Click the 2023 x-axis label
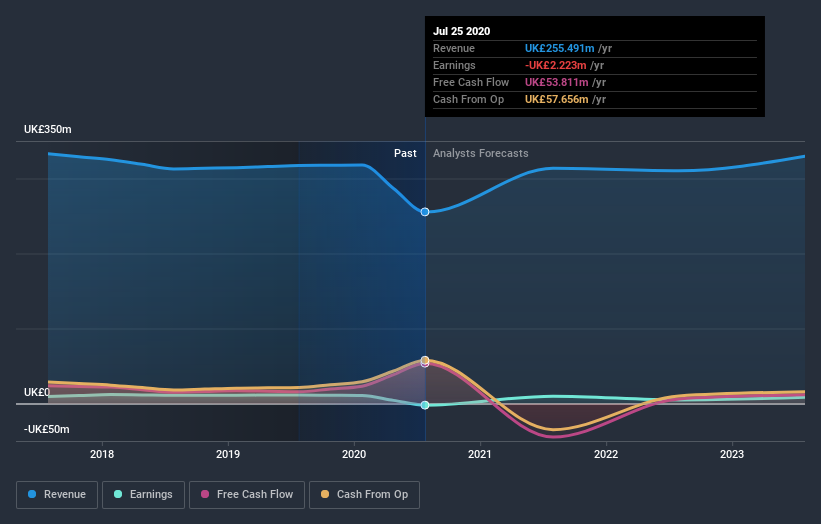This screenshot has width=821, height=524. (732, 454)
